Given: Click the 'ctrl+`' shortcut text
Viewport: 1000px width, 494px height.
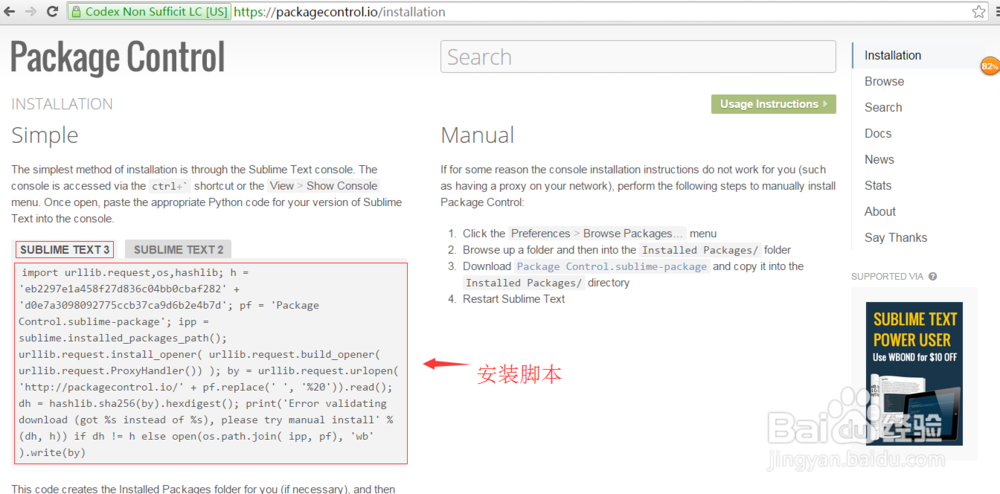Looking at the screenshot, I should pyautogui.click(x=170, y=186).
